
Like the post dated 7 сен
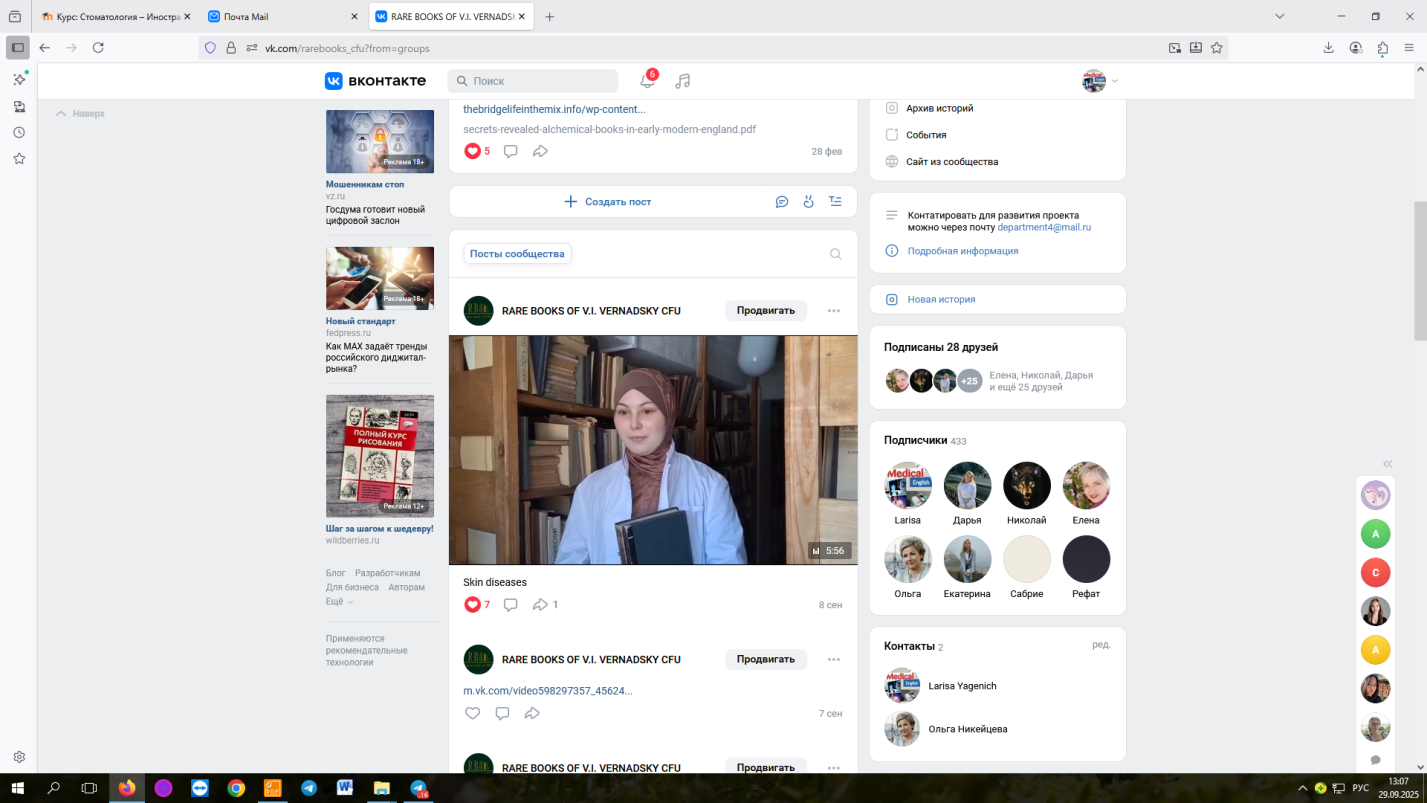[473, 713]
